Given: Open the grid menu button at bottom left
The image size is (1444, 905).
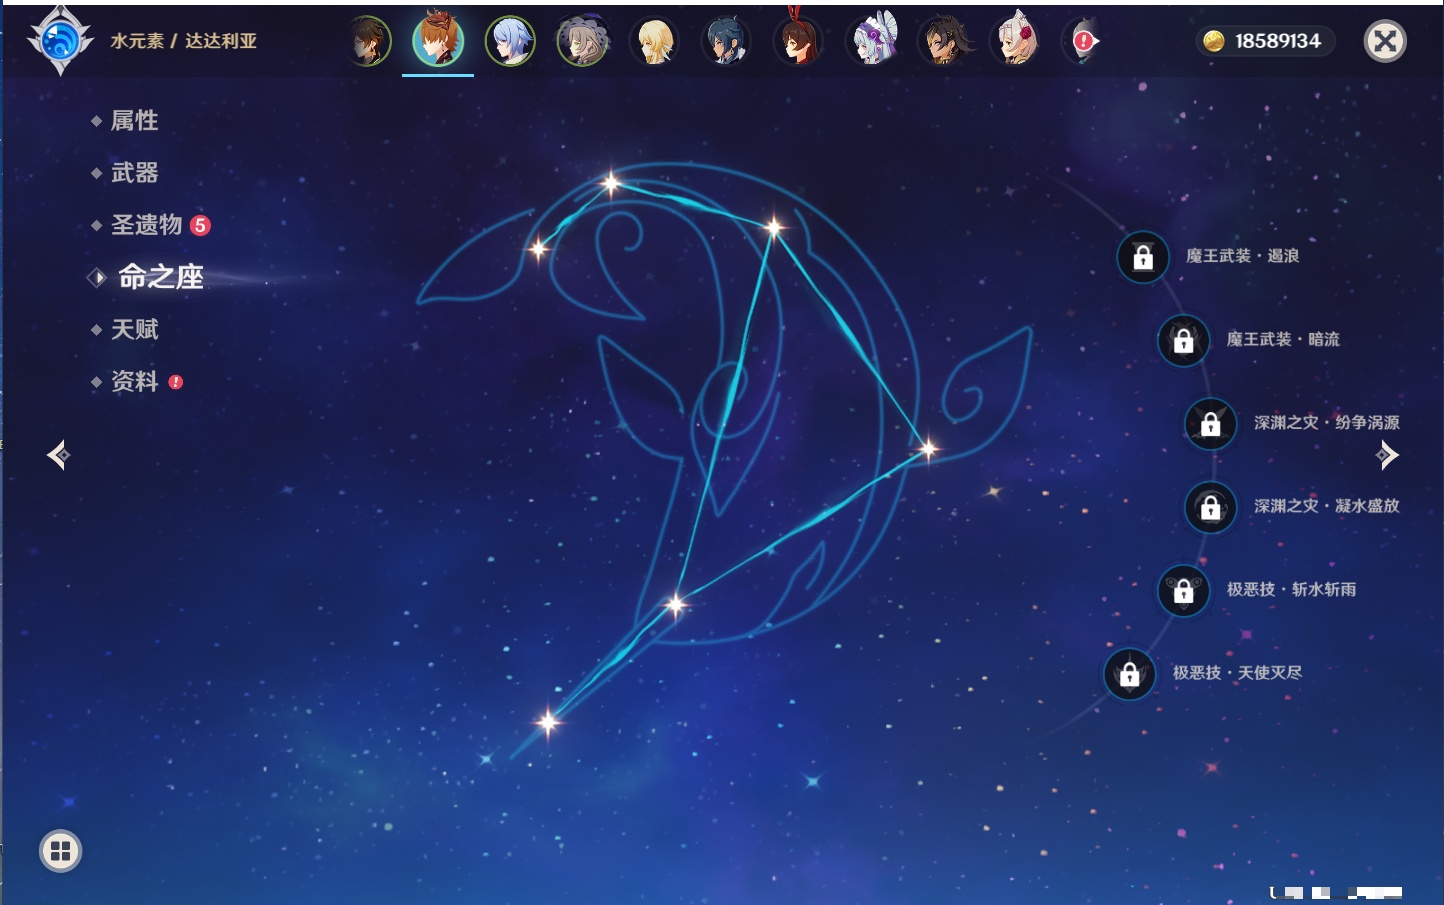Looking at the screenshot, I should pos(60,851).
